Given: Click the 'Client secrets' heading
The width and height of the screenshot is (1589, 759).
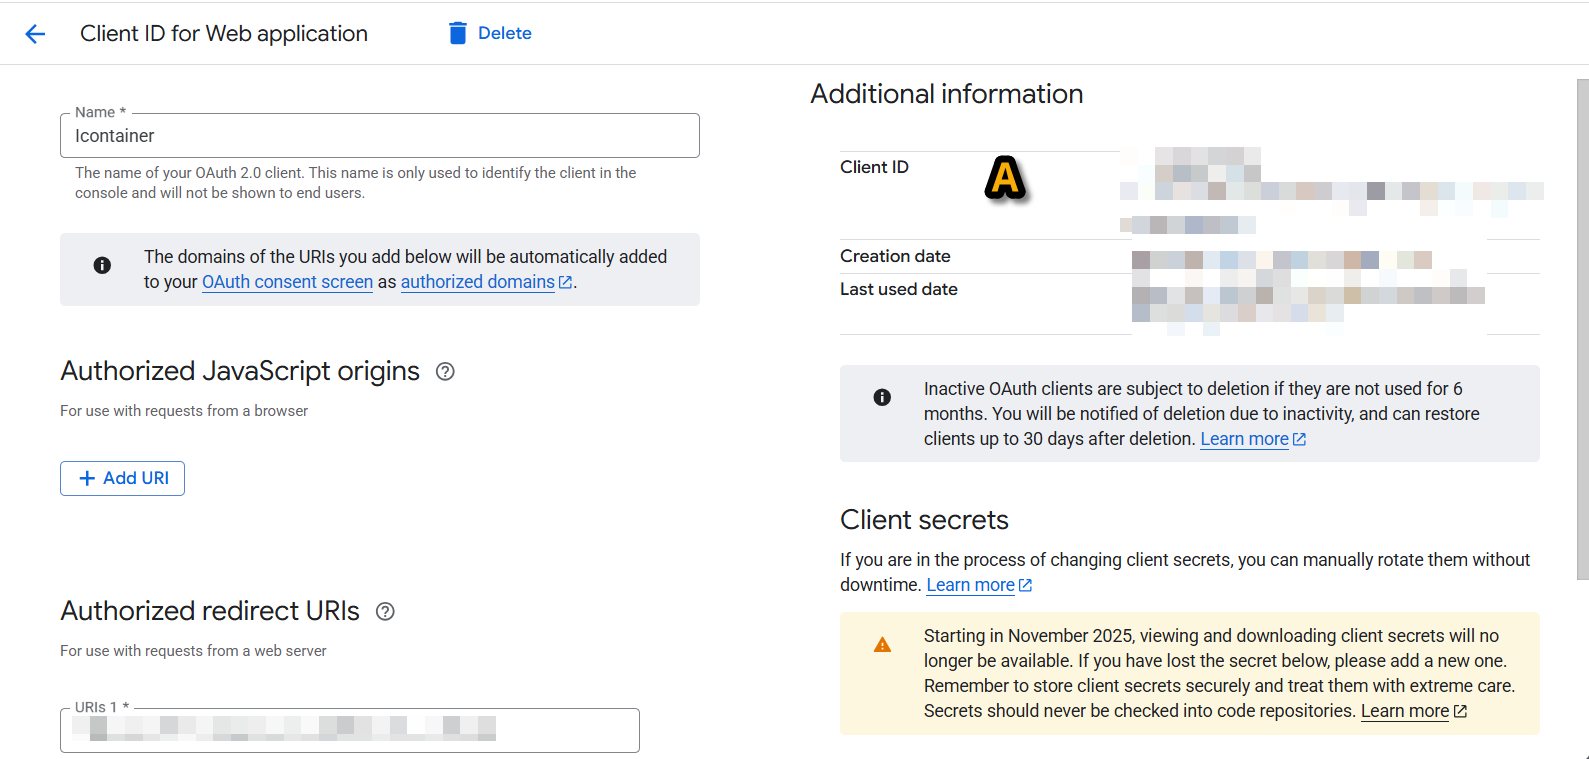Looking at the screenshot, I should (x=924, y=520).
